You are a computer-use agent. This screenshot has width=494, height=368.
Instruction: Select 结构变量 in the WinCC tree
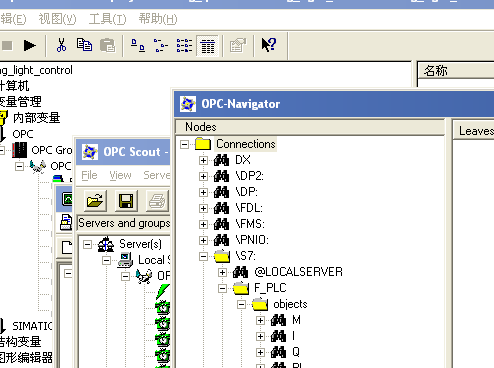[x=20, y=342]
